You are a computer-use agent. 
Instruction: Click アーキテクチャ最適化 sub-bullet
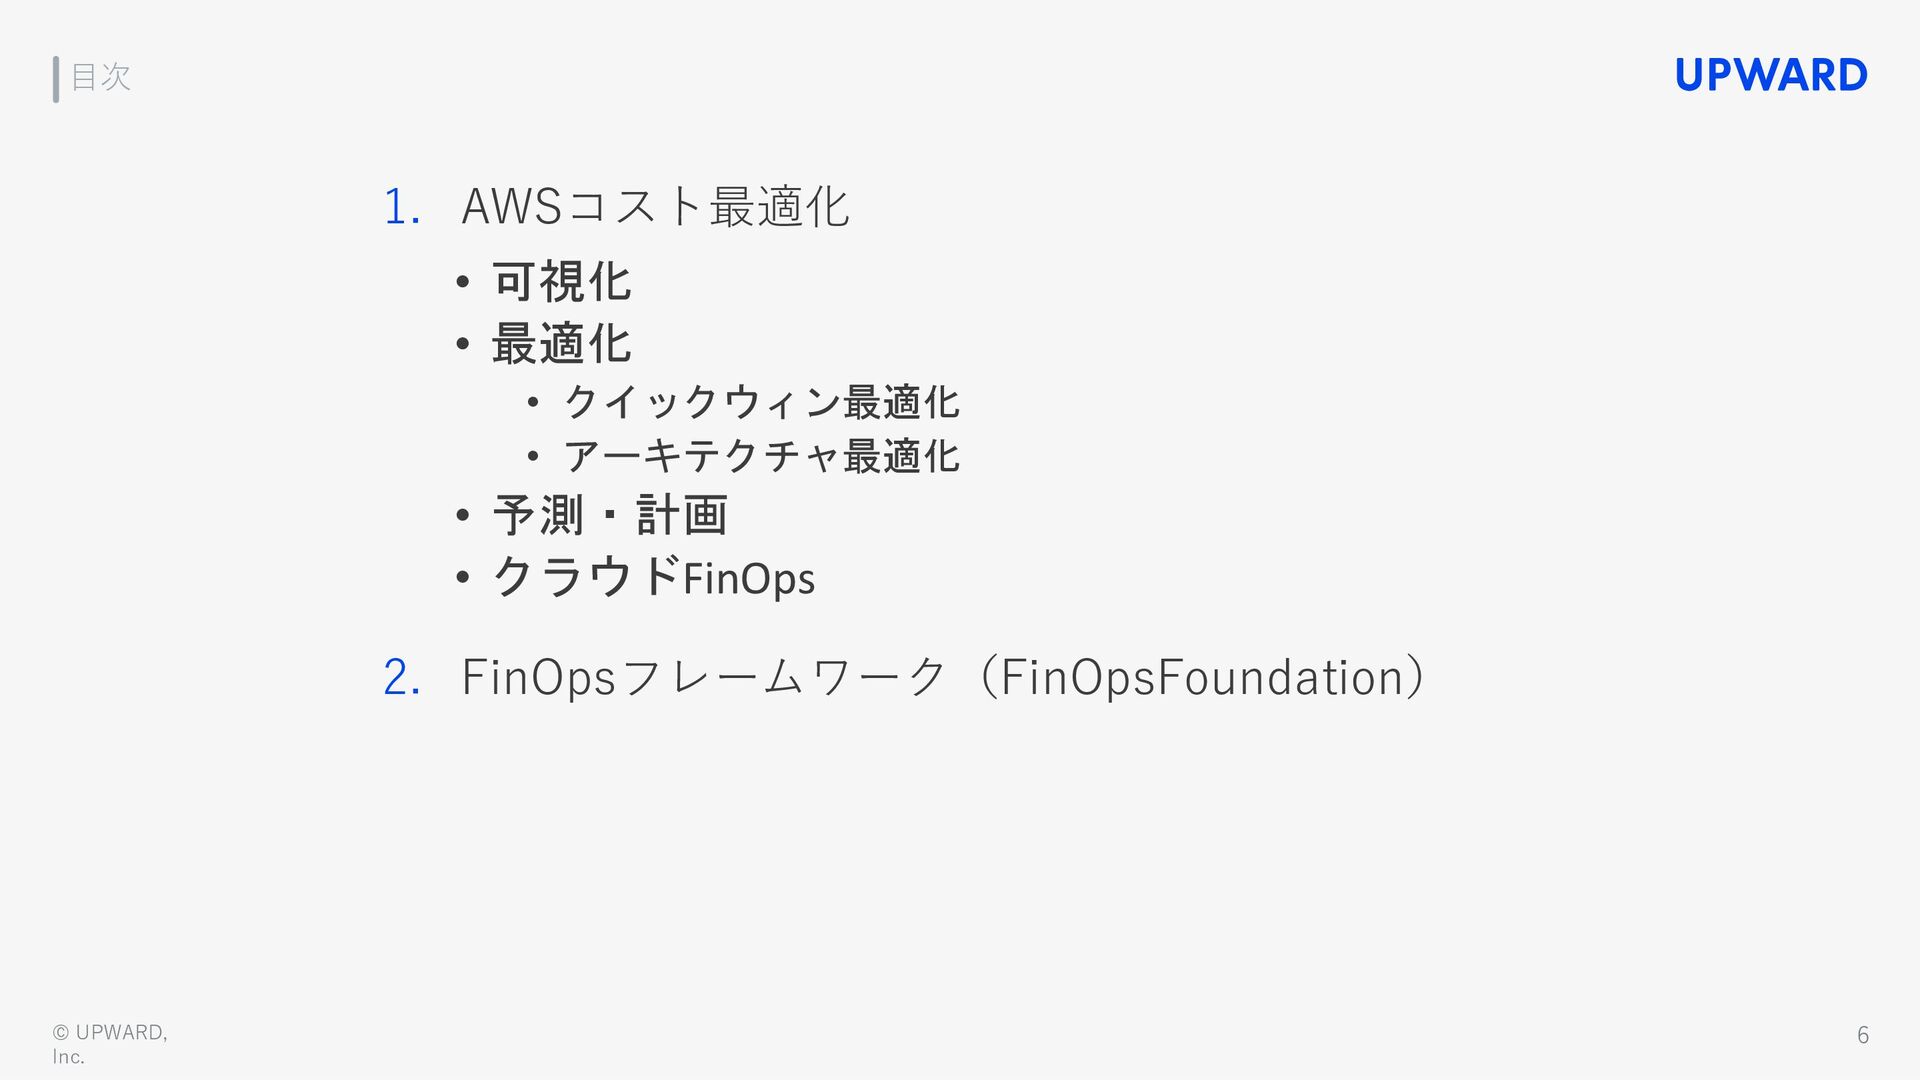762,456
